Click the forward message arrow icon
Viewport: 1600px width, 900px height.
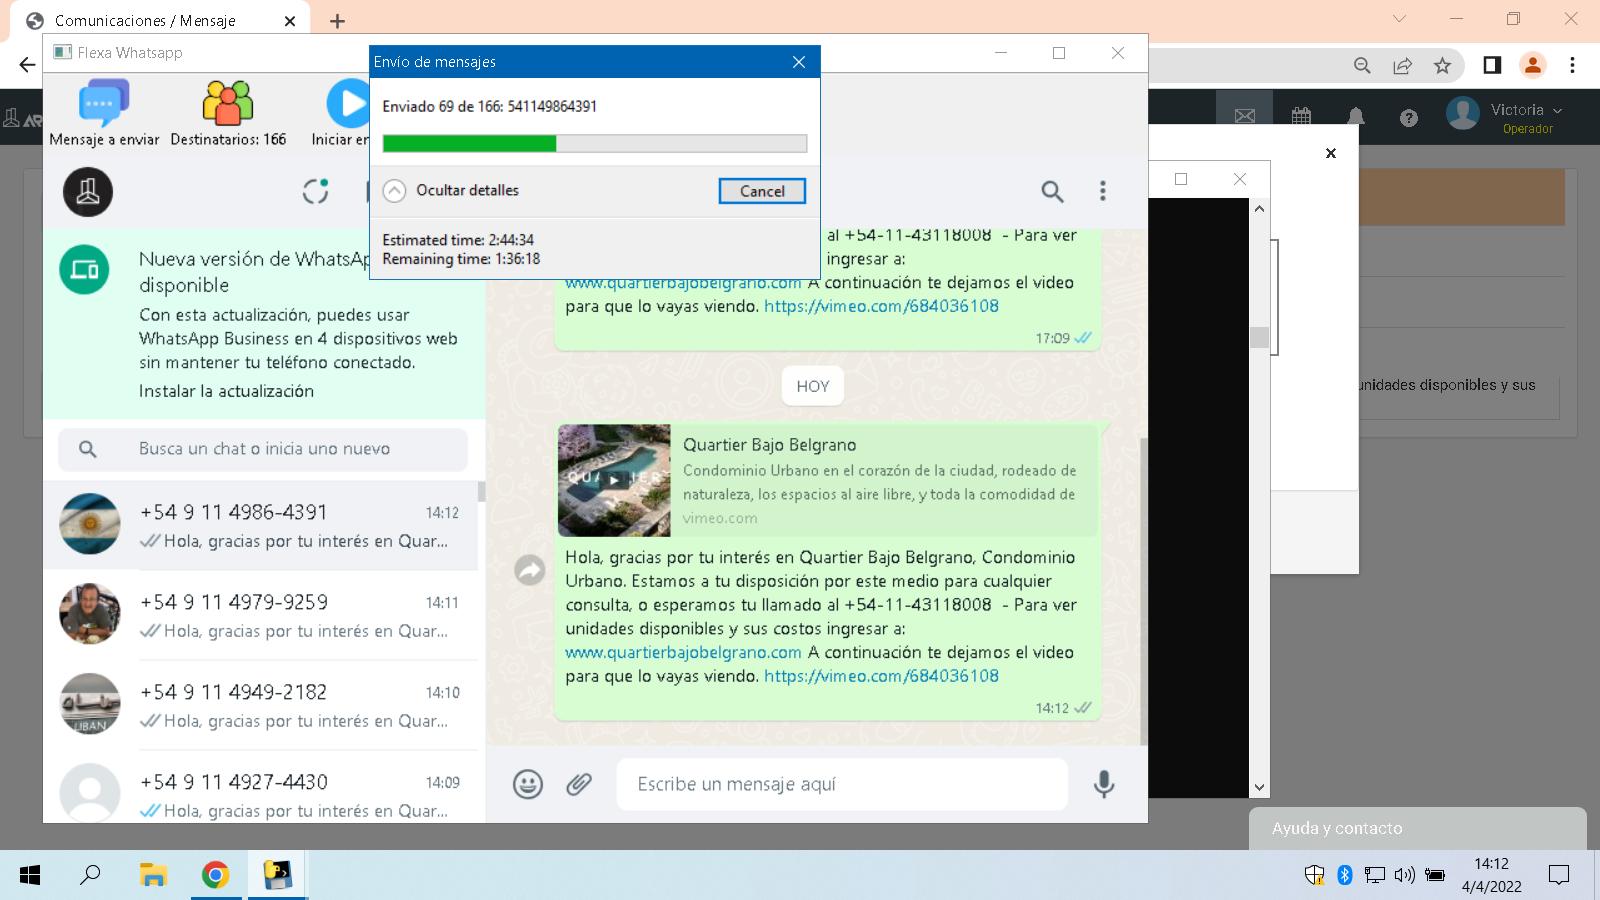pyautogui.click(x=530, y=570)
